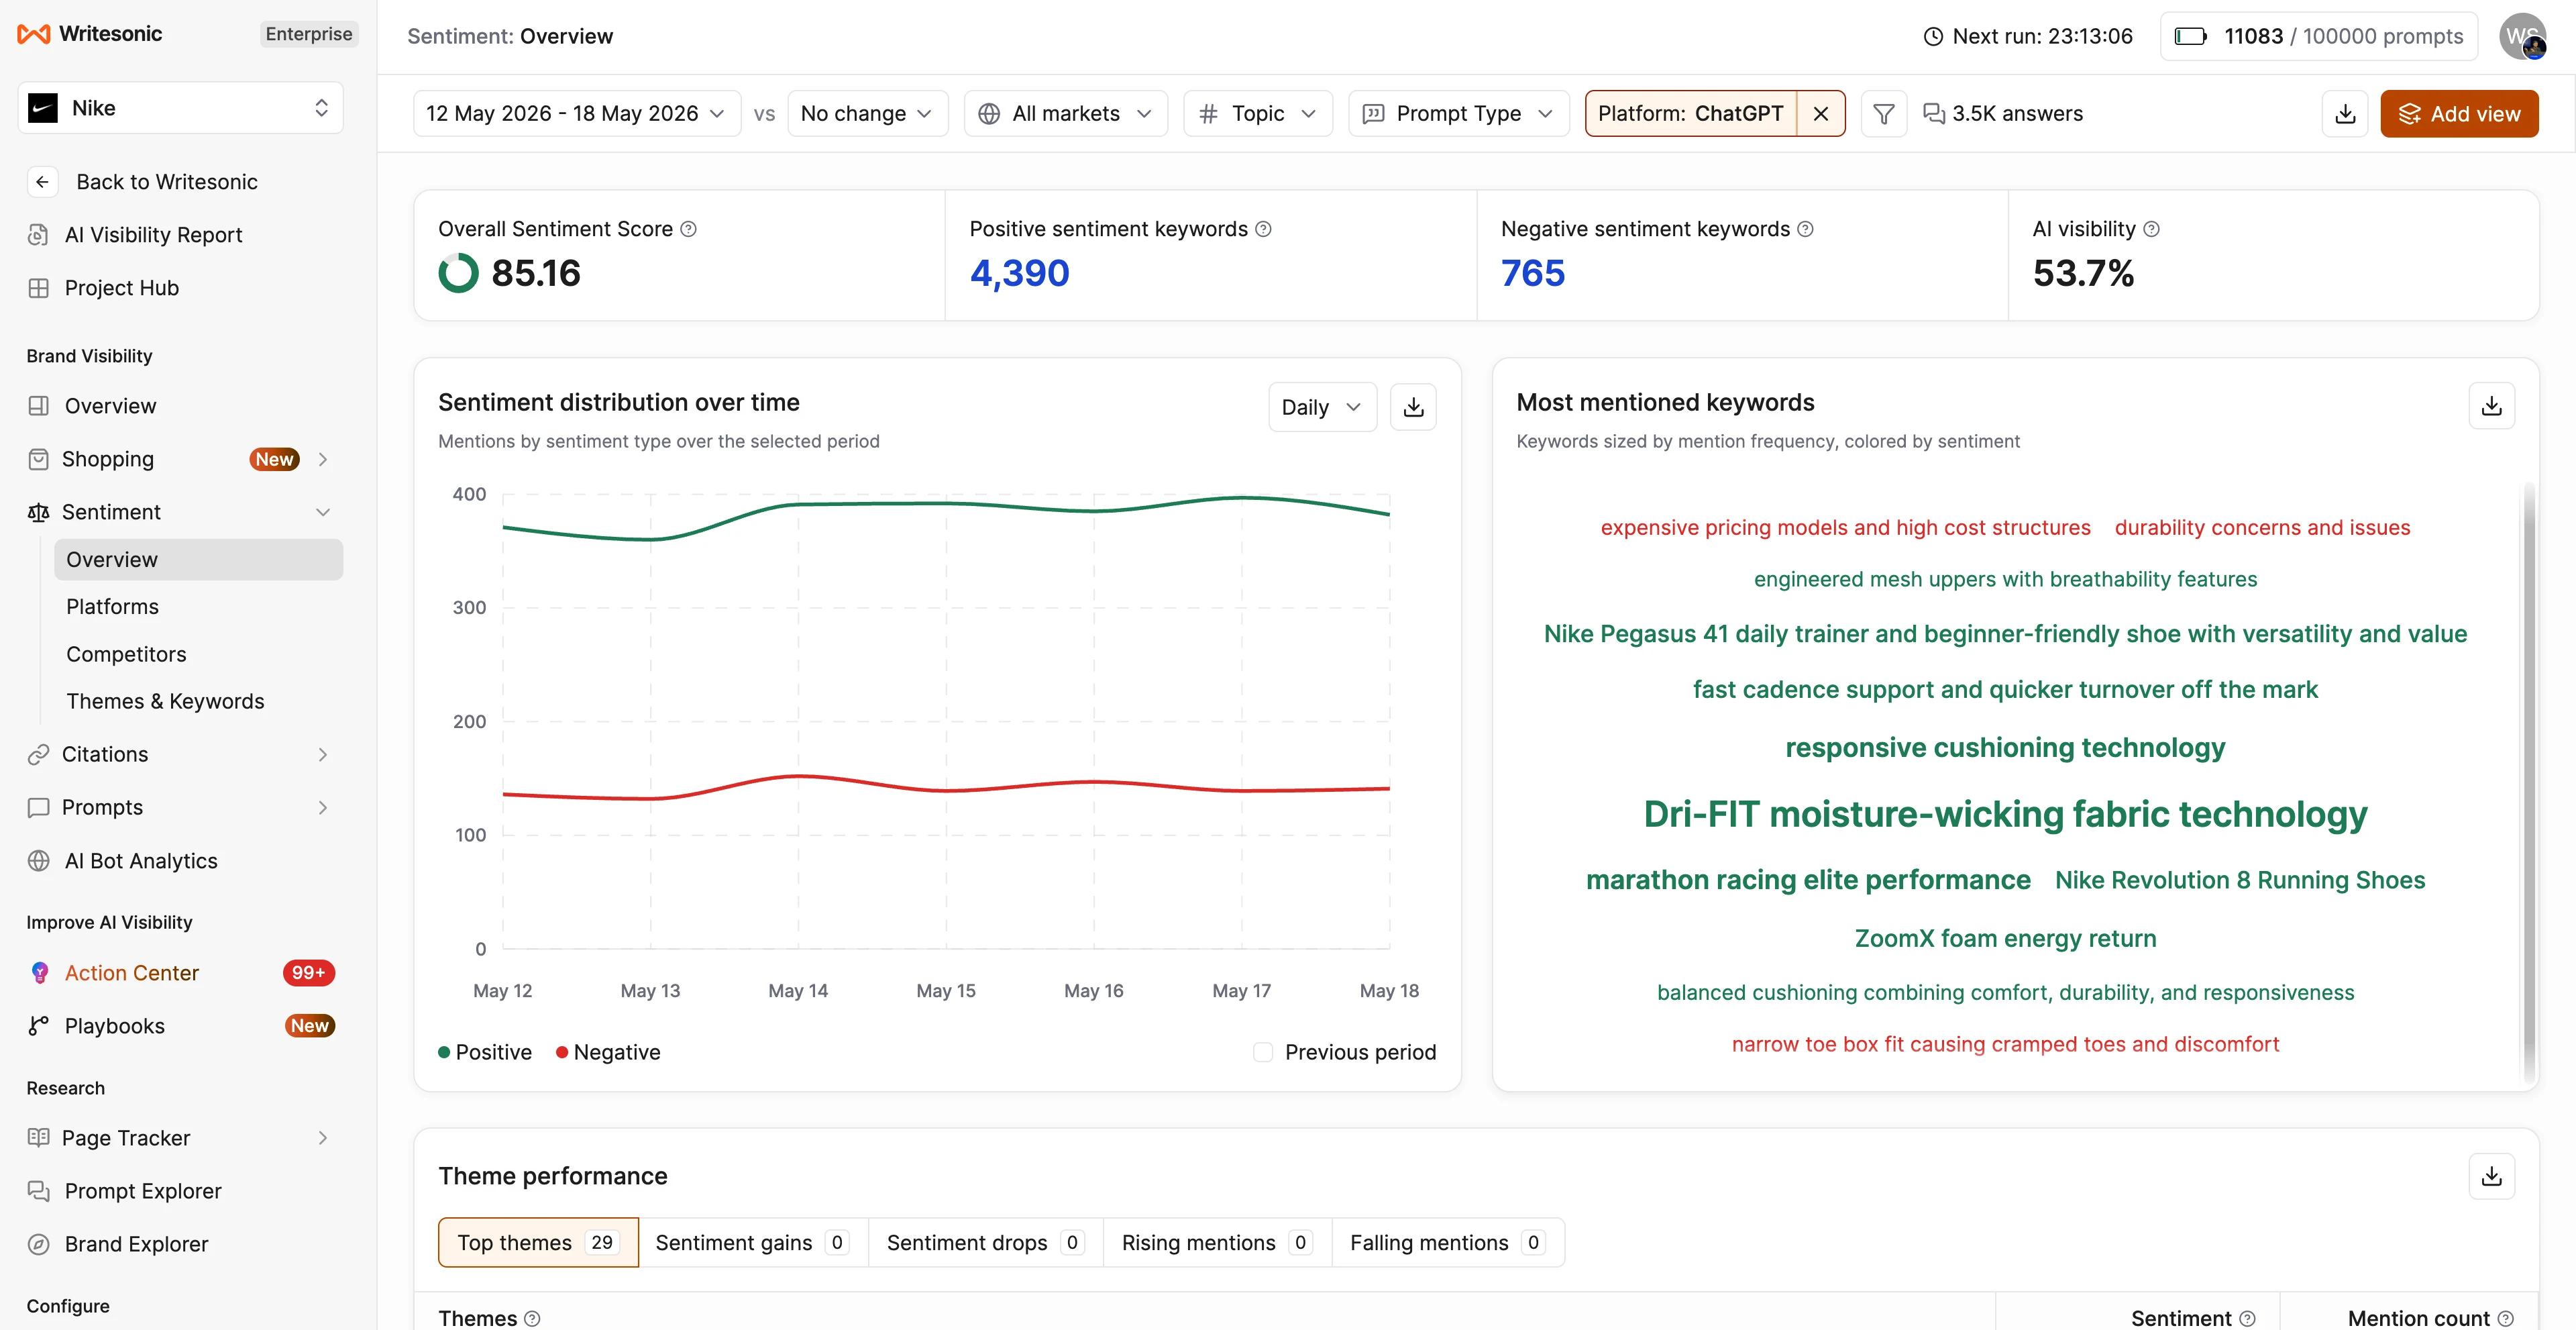Select Overview under Sentiment
Viewport: 2576px width, 1330px height.
tap(198, 560)
